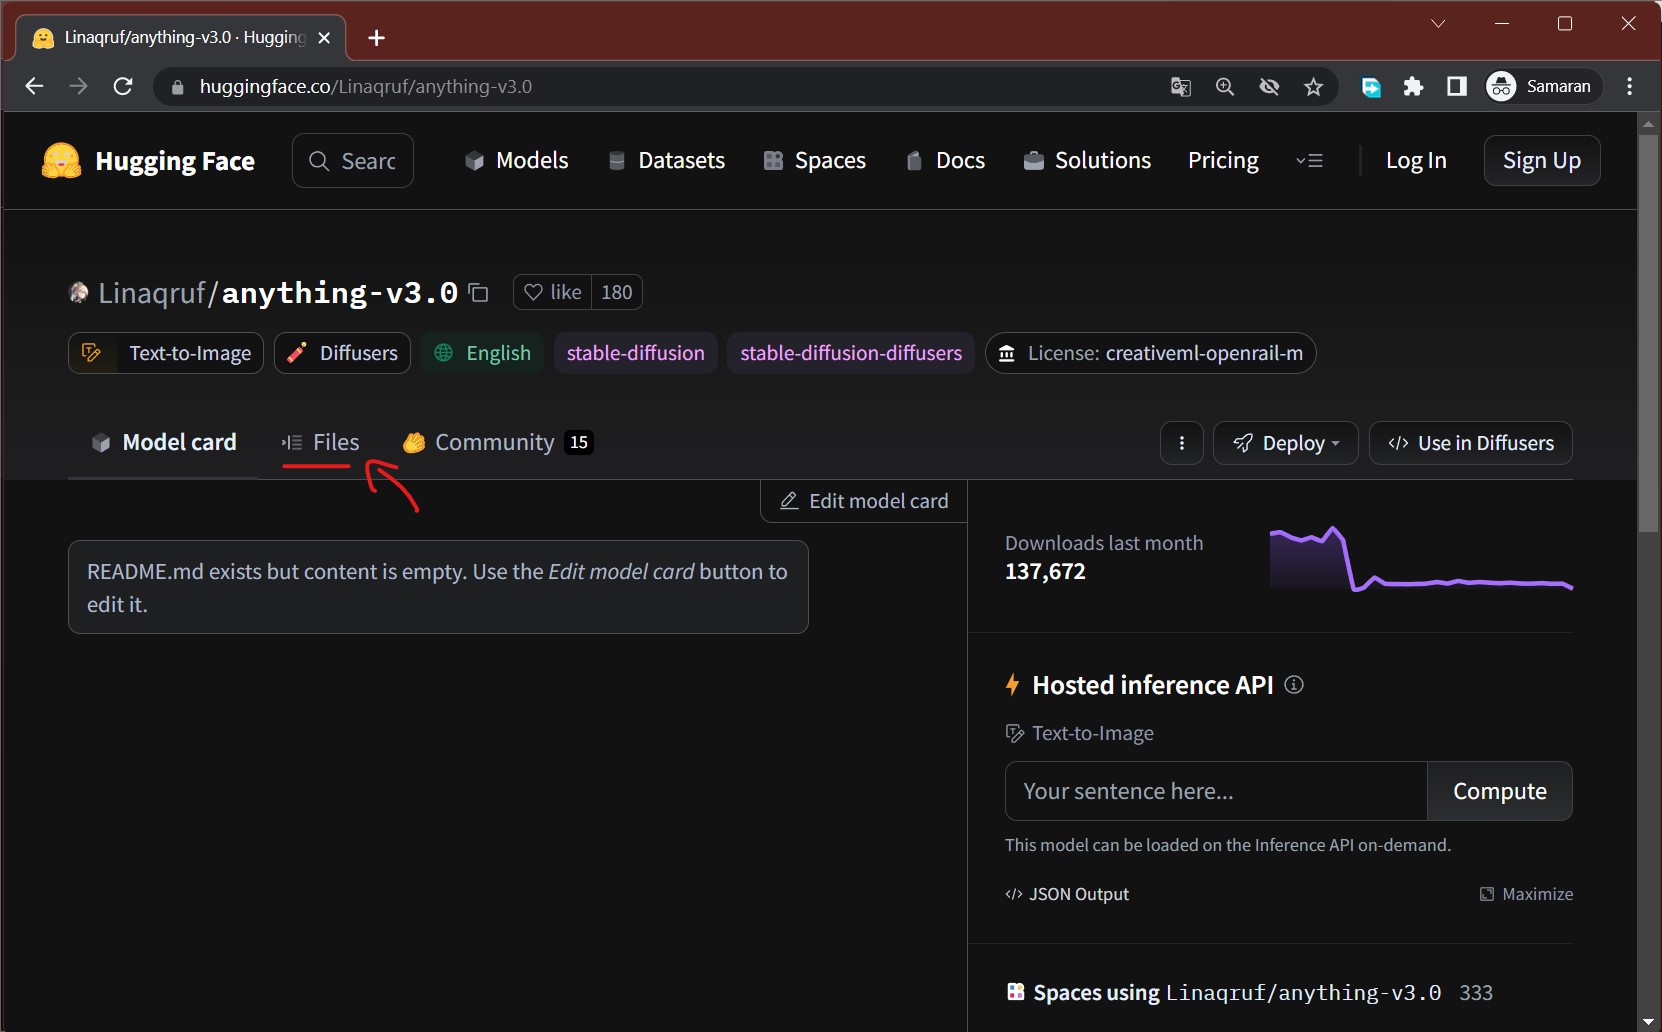This screenshot has width=1662, height=1032.
Task: Open the model's three-dot options button
Action: [x=1182, y=443]
